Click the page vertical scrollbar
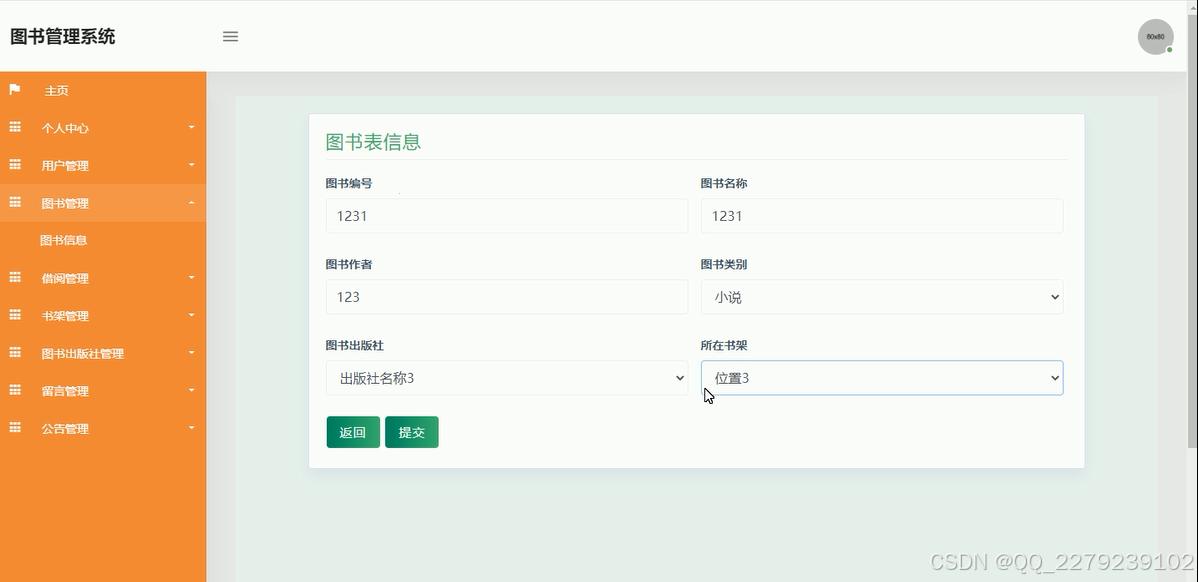Image resolution: width=1198 pixels, height=582 pixels. pos(1193,229)
